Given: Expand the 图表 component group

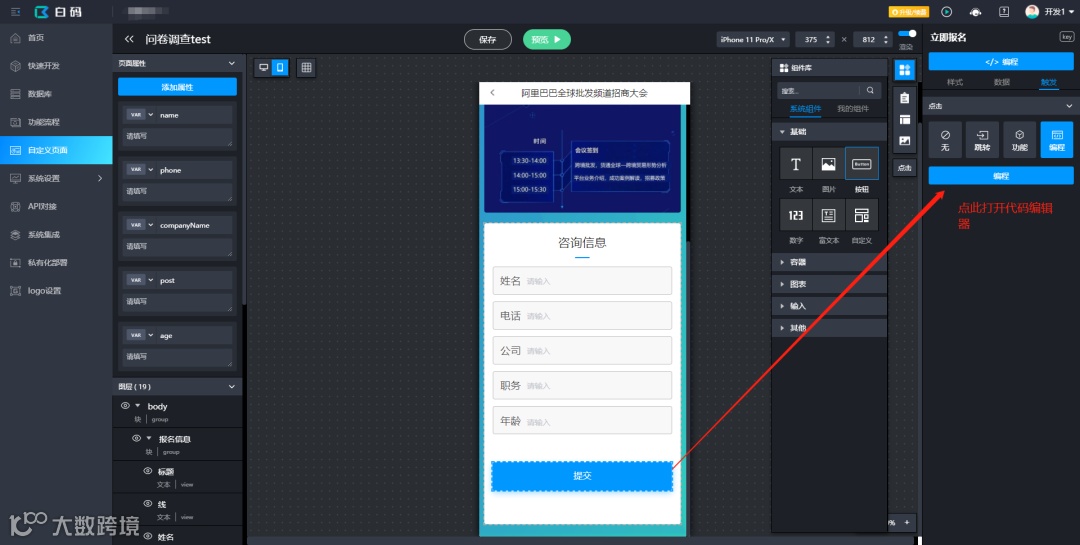Looking at the screenshot, I should tap(829, 285).
